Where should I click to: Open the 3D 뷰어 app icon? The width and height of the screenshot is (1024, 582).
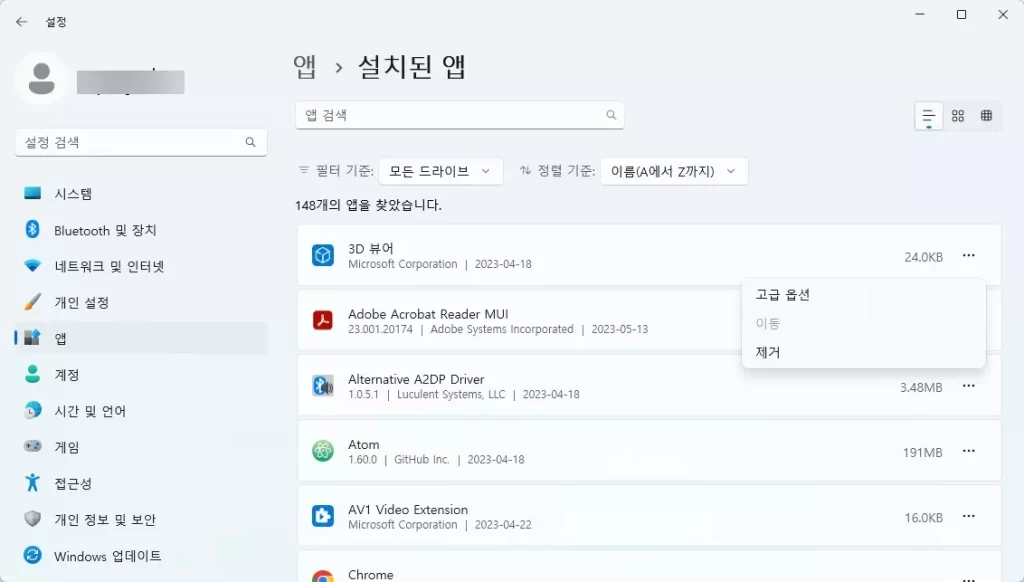point(323,255)
